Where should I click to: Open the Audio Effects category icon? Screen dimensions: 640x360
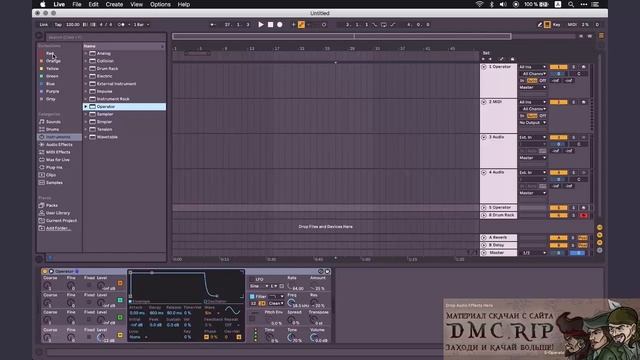click(x=42, y=144)
